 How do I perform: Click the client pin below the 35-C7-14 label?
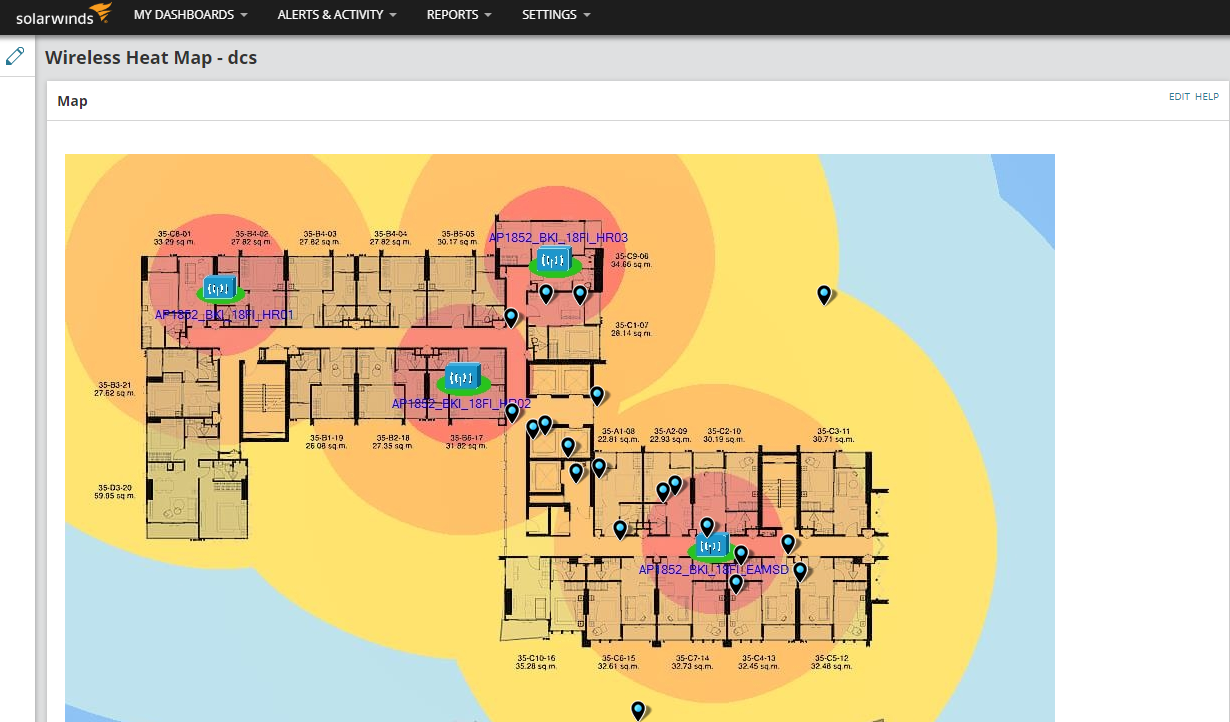638,710
